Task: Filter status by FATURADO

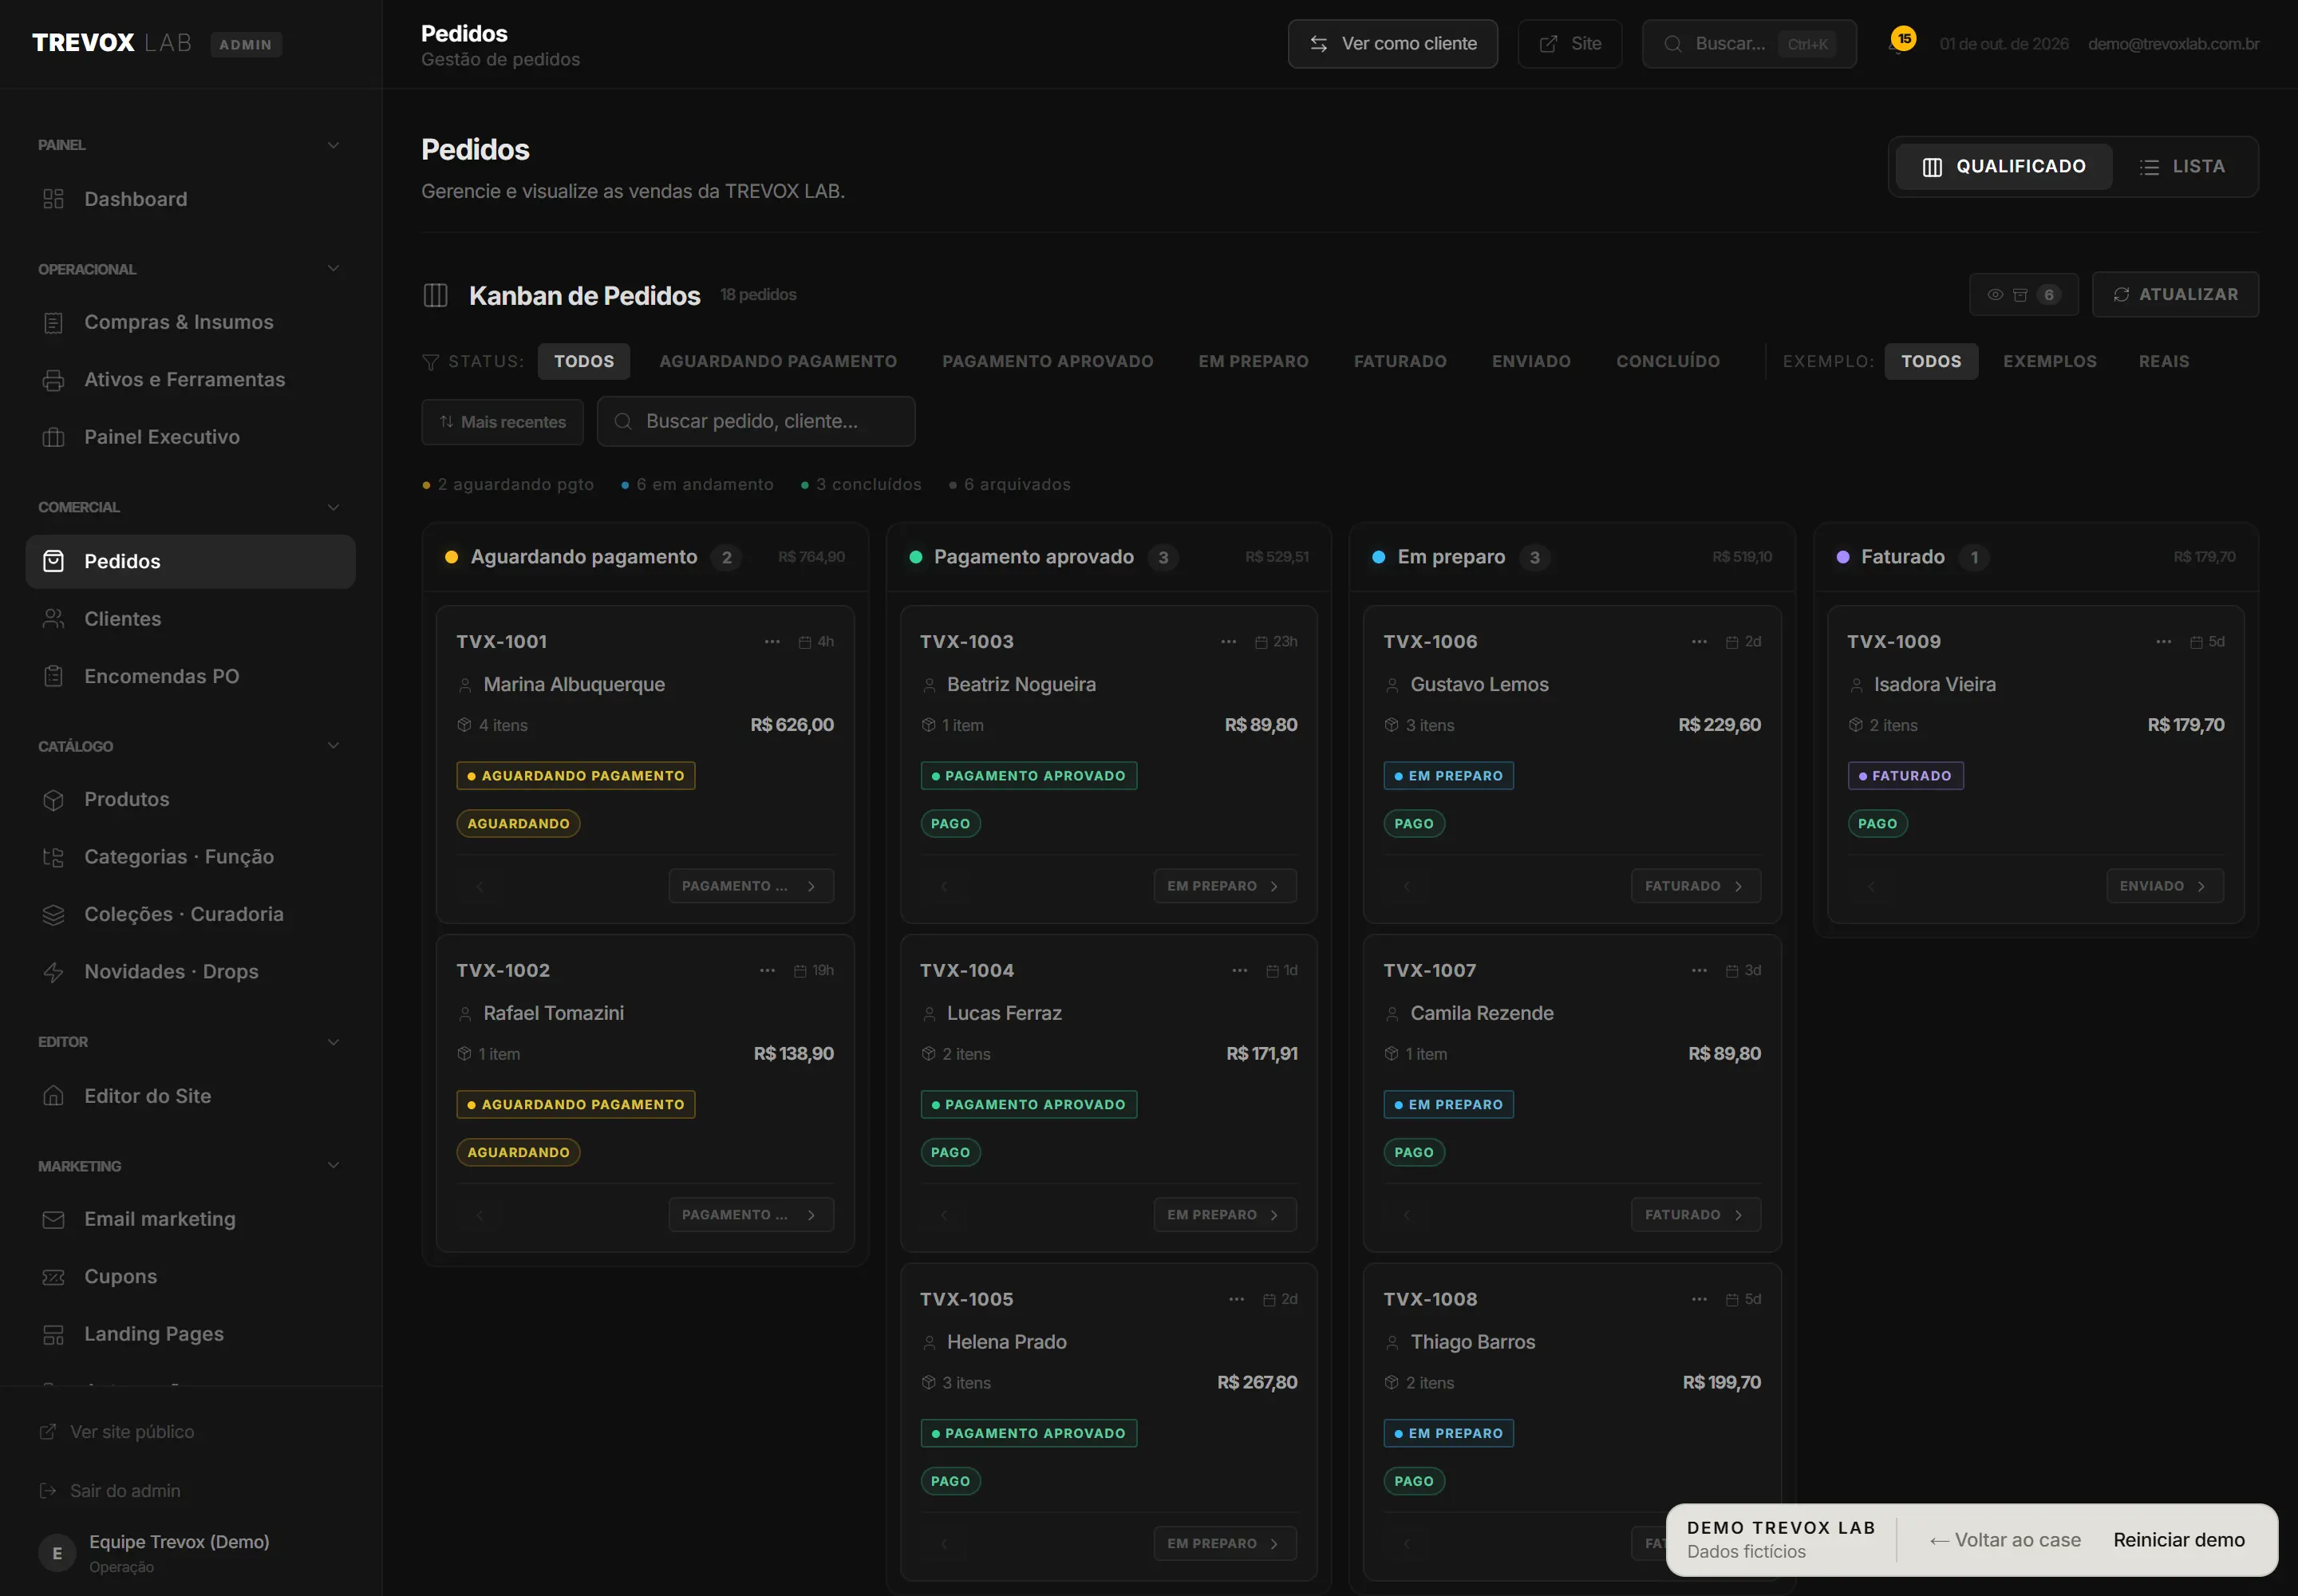Action: pos(1399,362)
